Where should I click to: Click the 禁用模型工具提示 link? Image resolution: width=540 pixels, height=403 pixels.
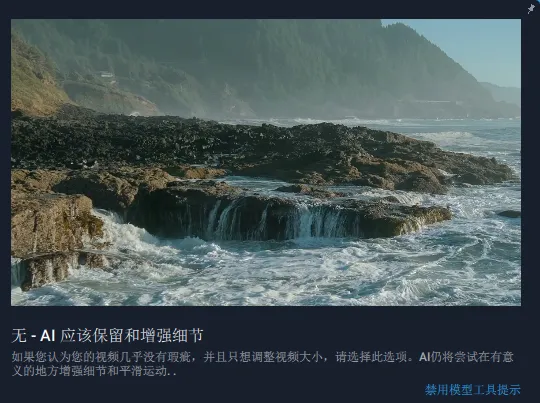[x=472, y=390]
